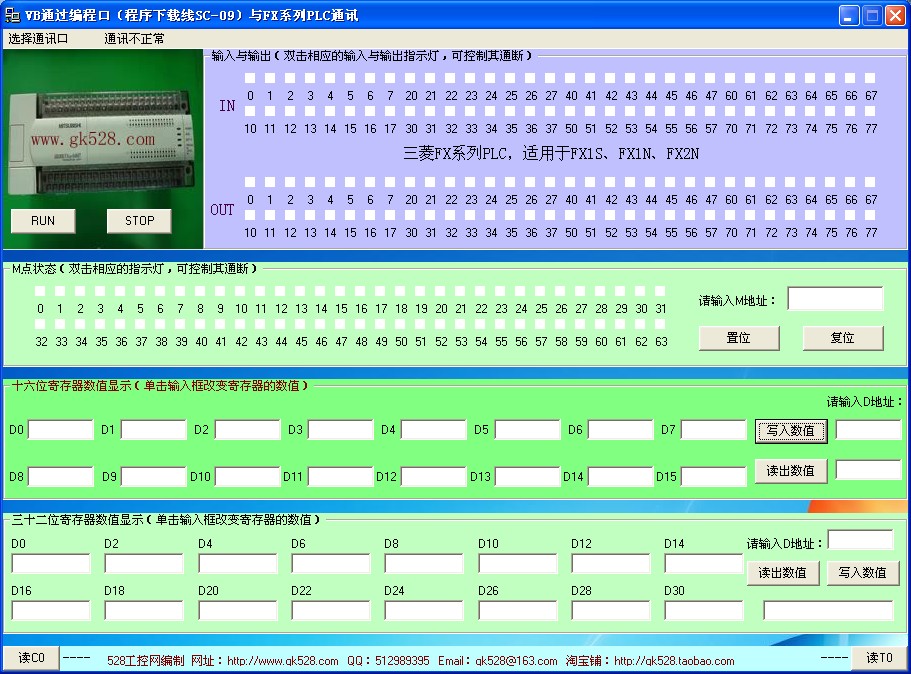Toggle the OUT indicator light for output 67
Image resolution: width=911 pixels, height=674 pixels.
[x=870, y=182]
